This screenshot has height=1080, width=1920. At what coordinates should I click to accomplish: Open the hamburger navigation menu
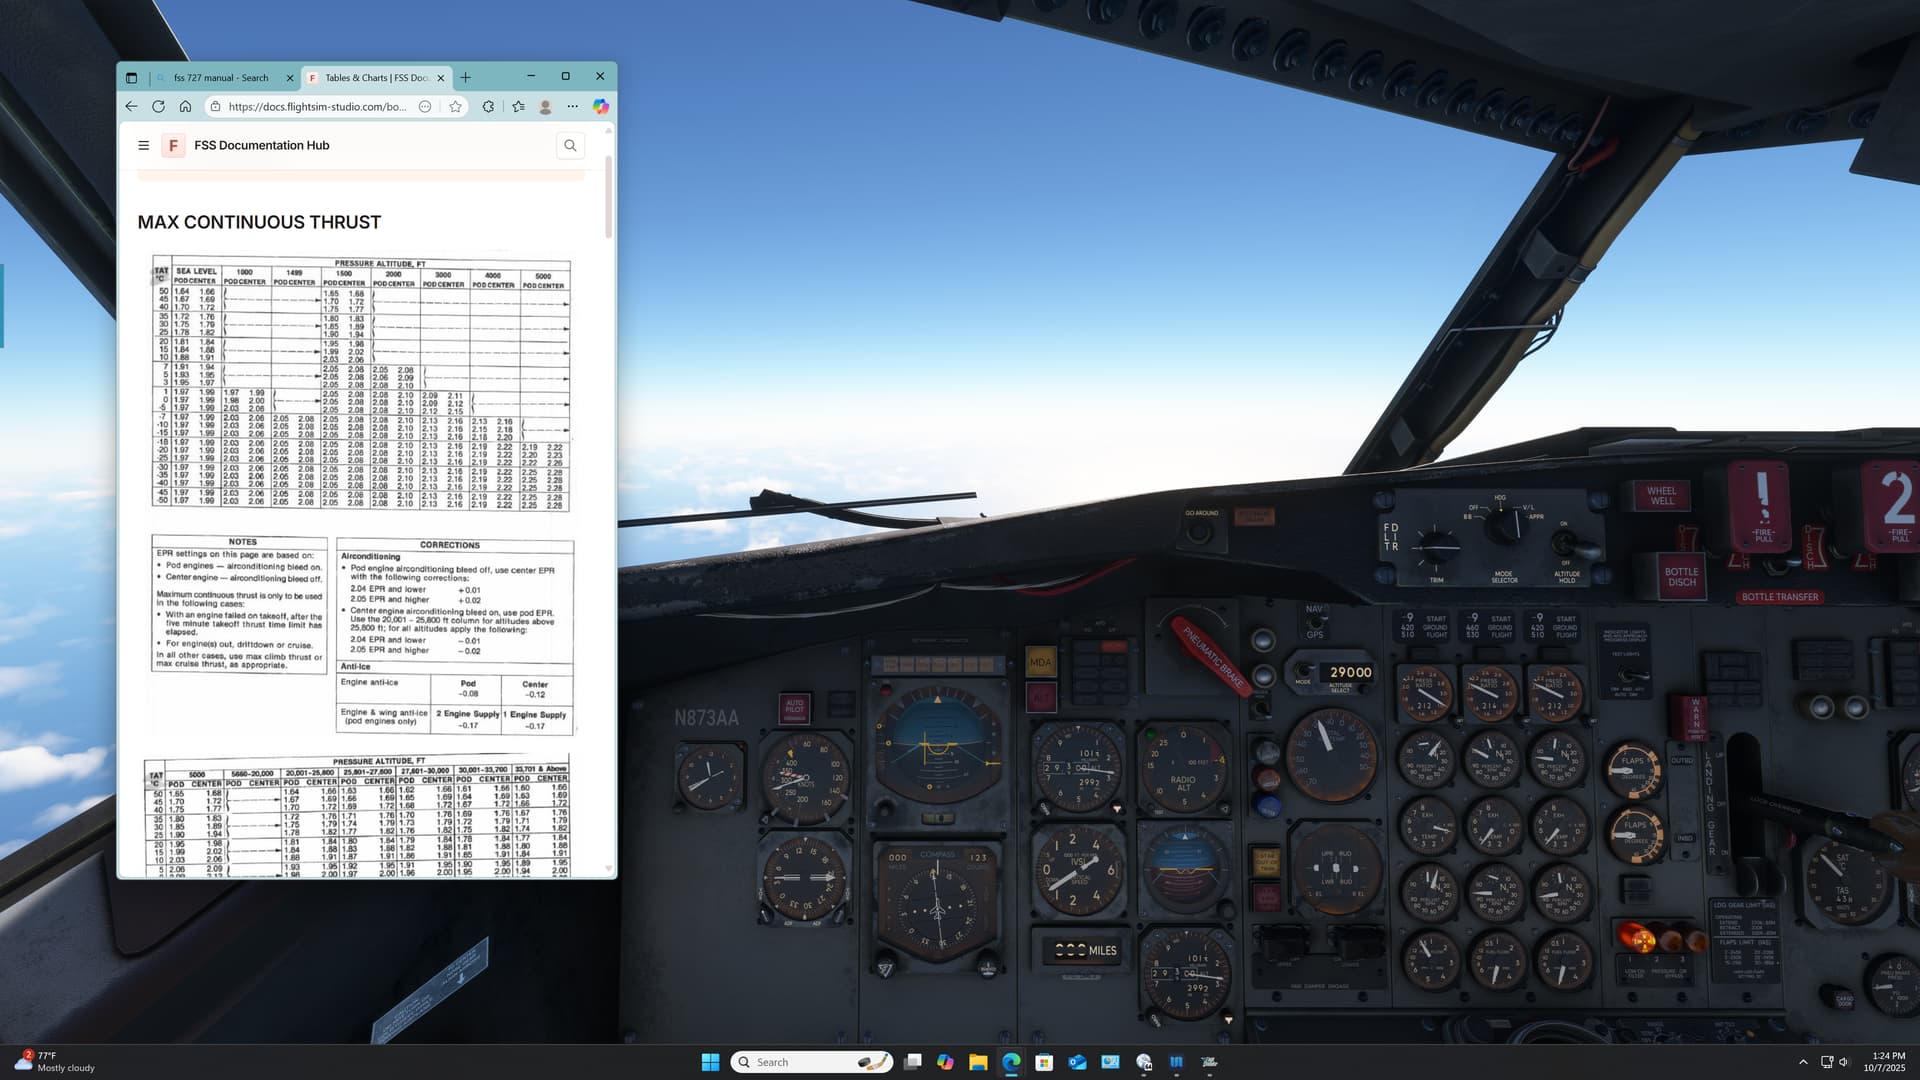143,145
